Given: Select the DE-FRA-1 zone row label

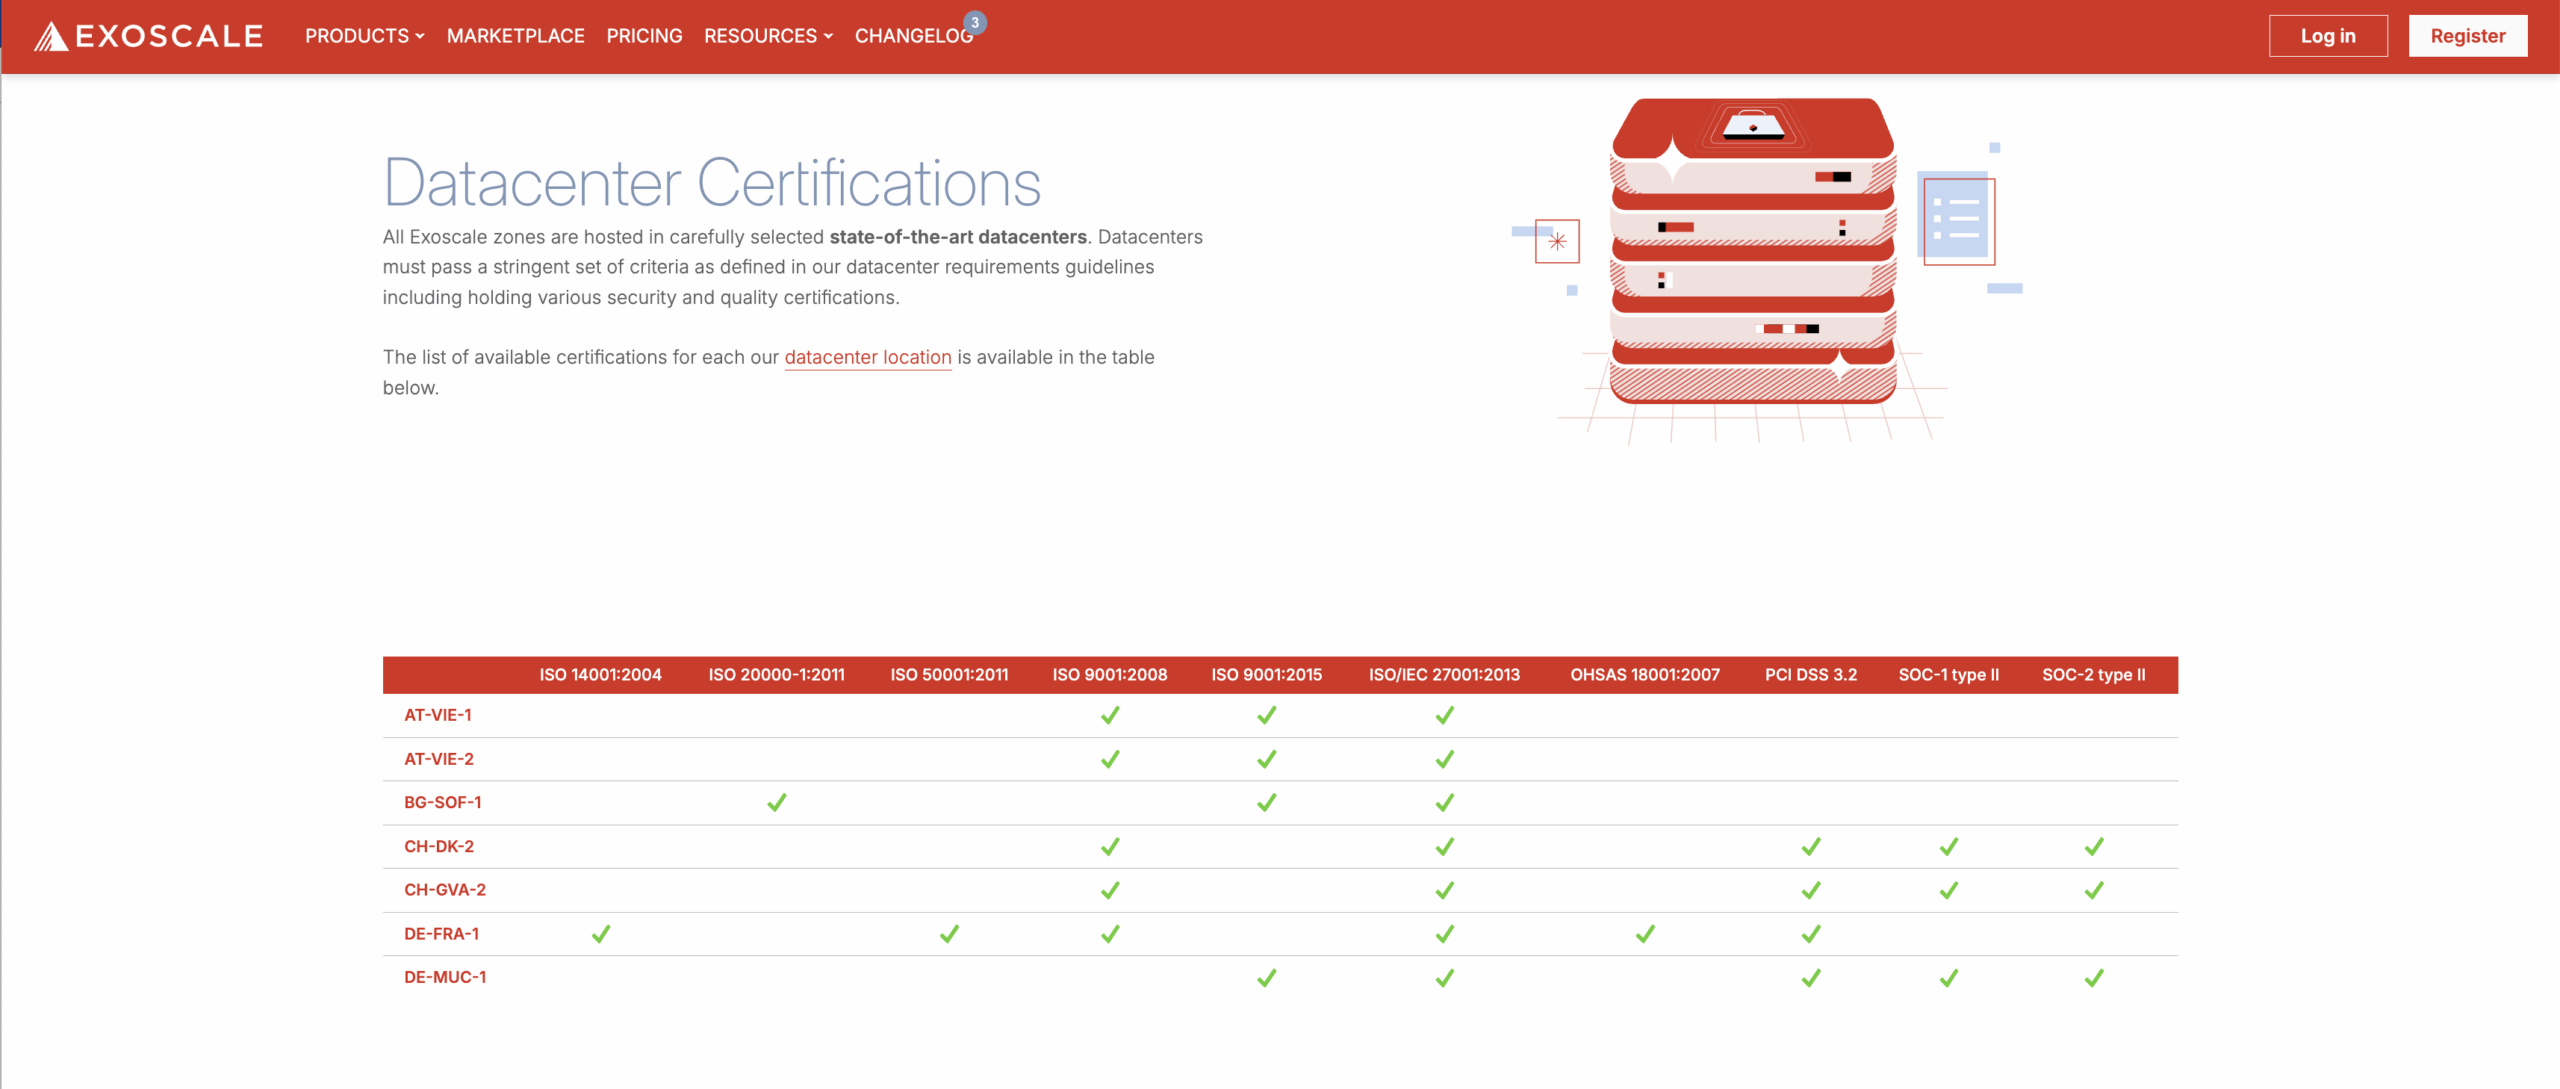Looking at the screenshot, I should pos(442,934).
